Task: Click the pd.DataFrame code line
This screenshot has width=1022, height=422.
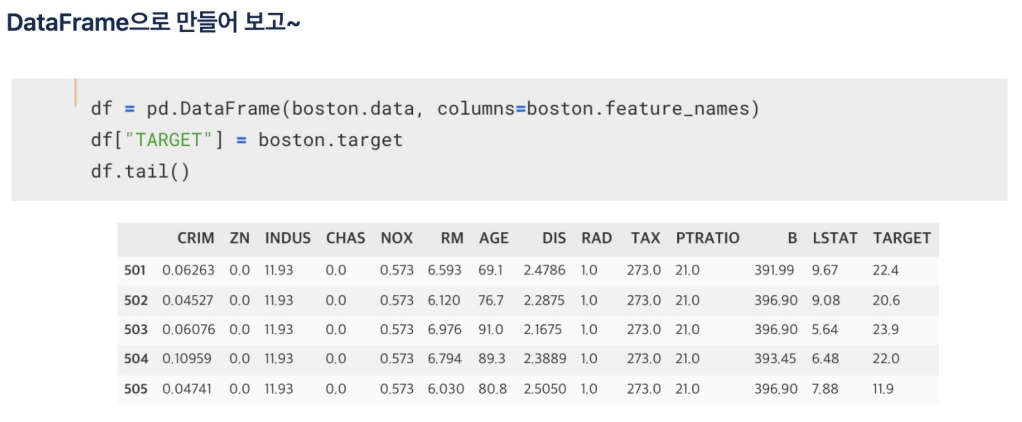Action: (426, 108)
